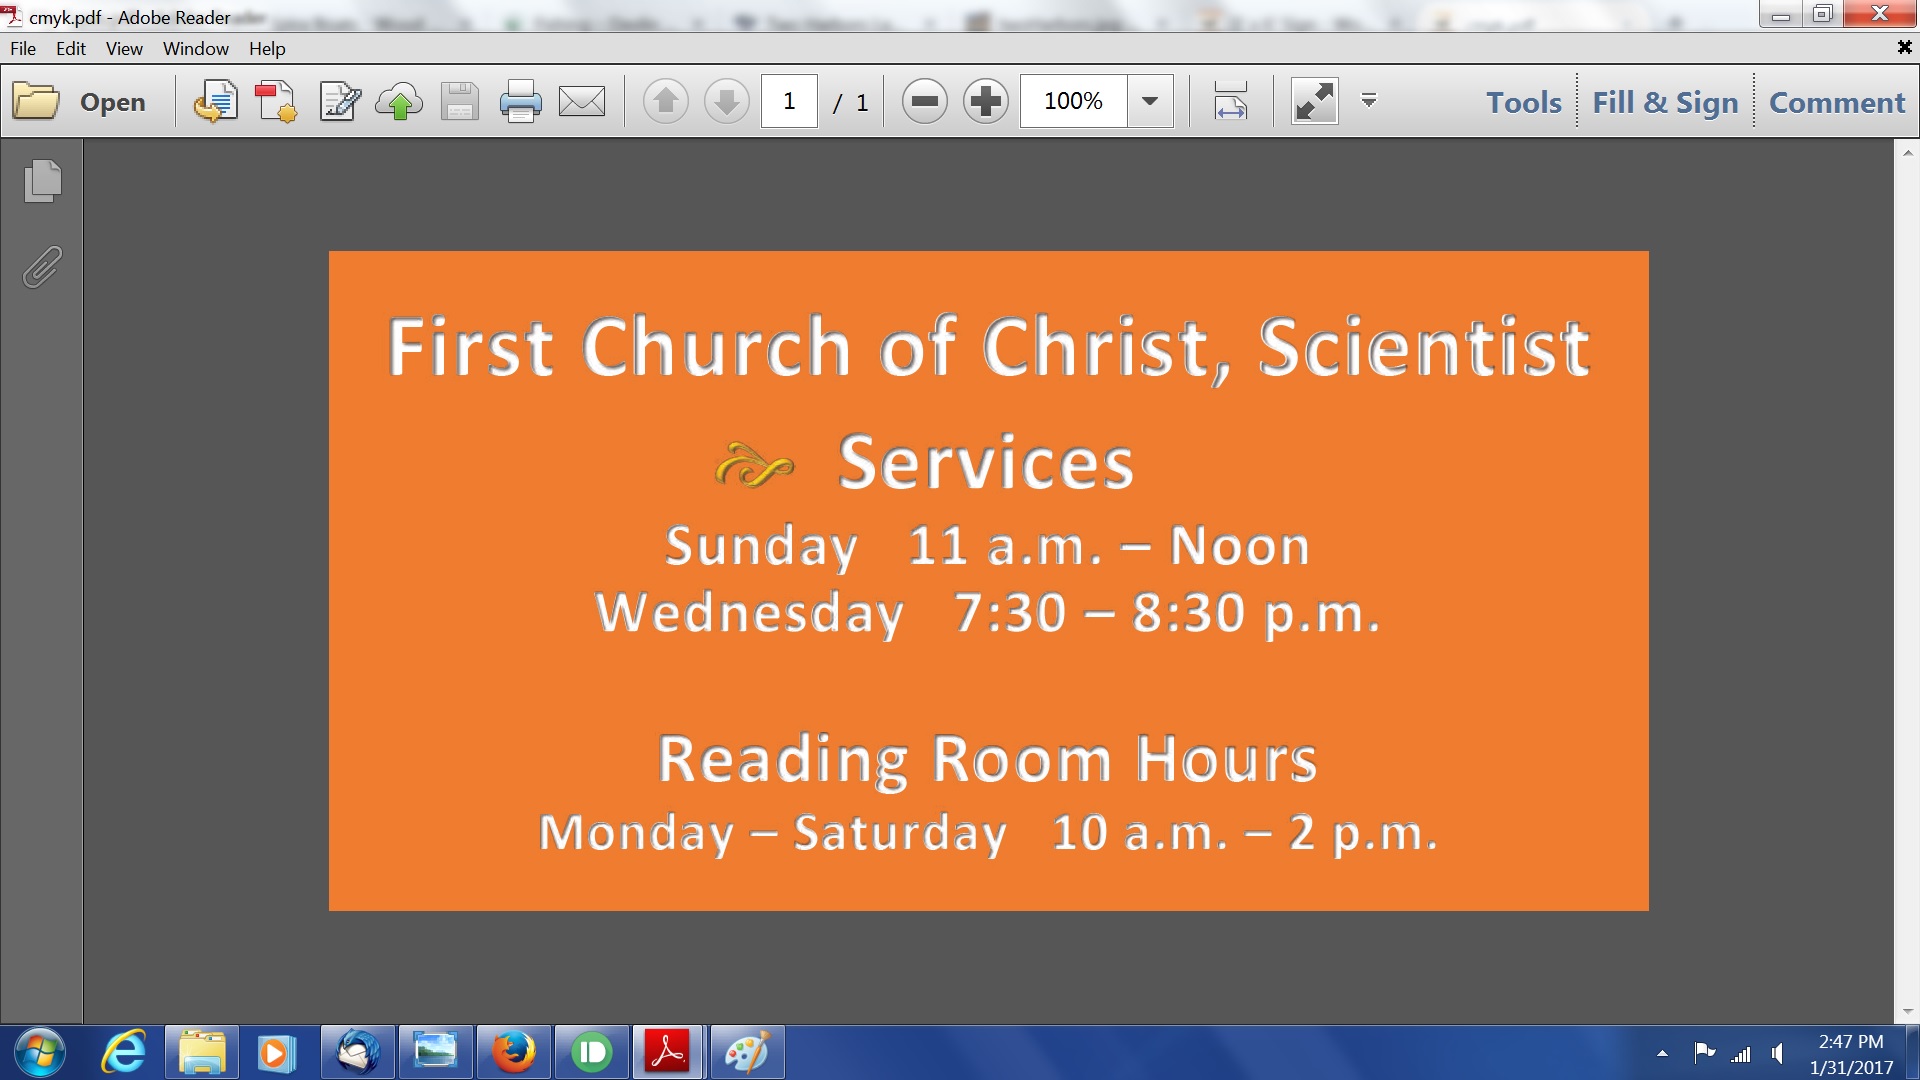Image resolution: width=1920 pixels, height=1080 pixels.
Task: Switch to Adobe Reader taskbar icon
Action: click(668, 1052)
